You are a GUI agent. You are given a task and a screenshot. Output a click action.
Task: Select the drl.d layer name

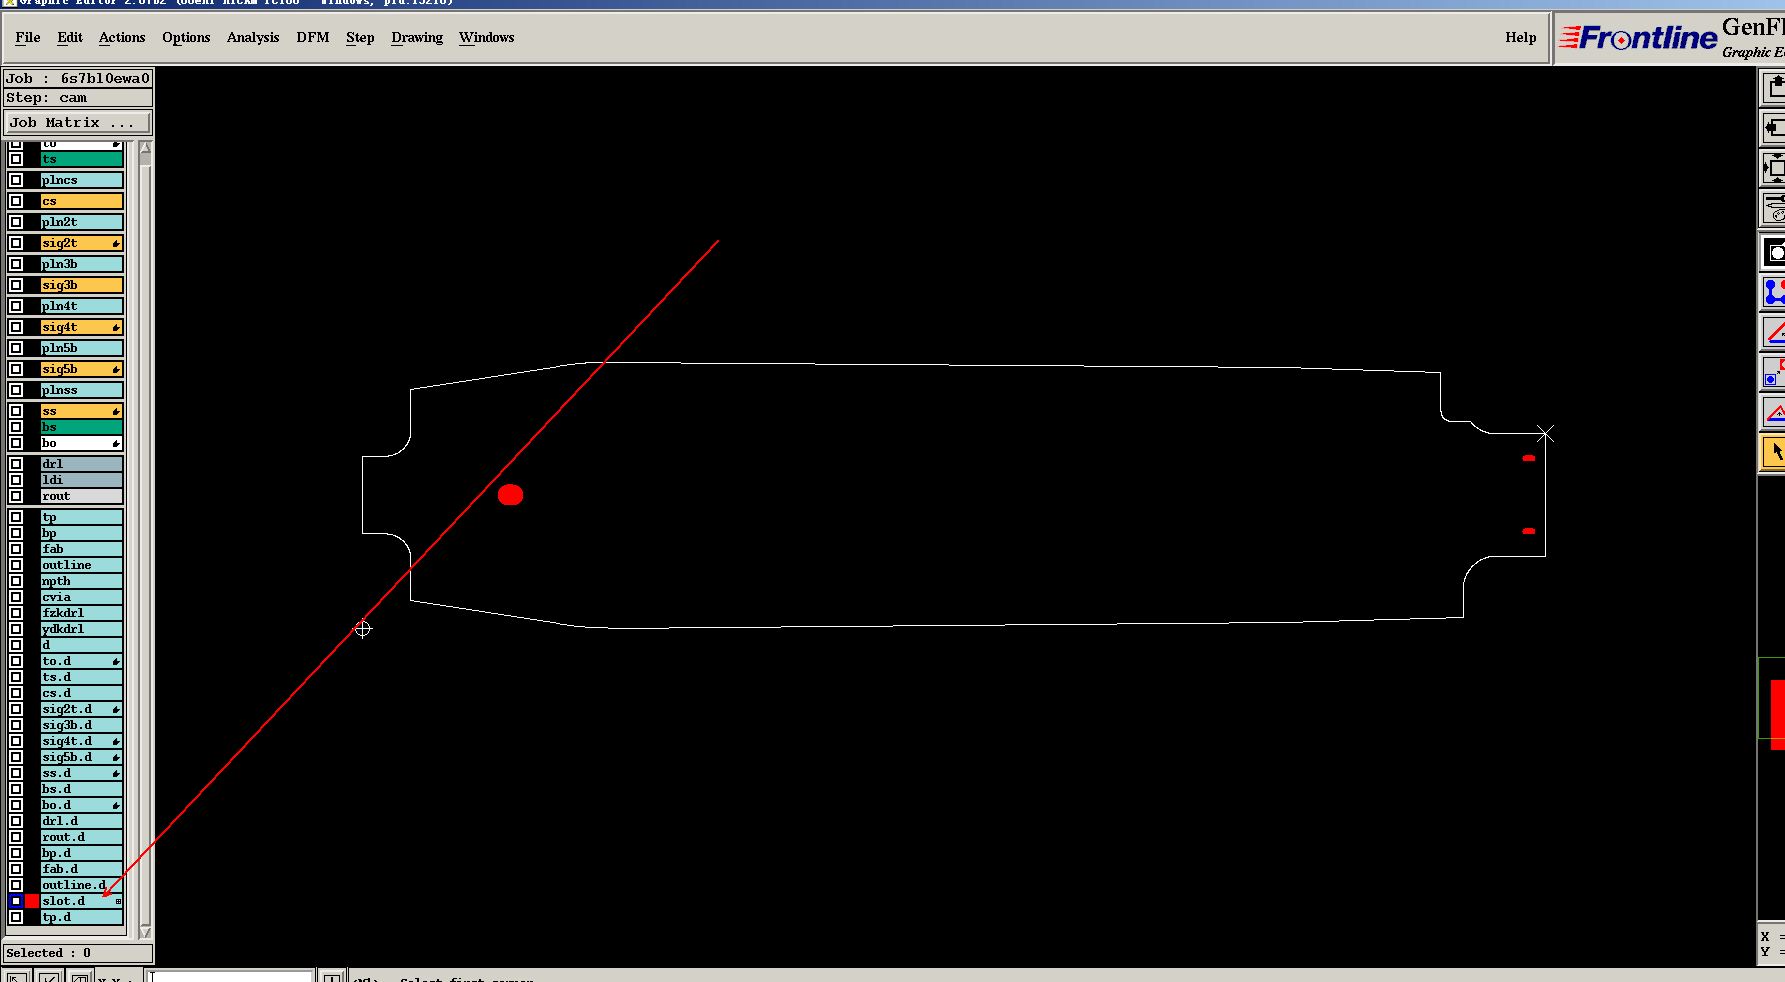click(x=82, y=821)
